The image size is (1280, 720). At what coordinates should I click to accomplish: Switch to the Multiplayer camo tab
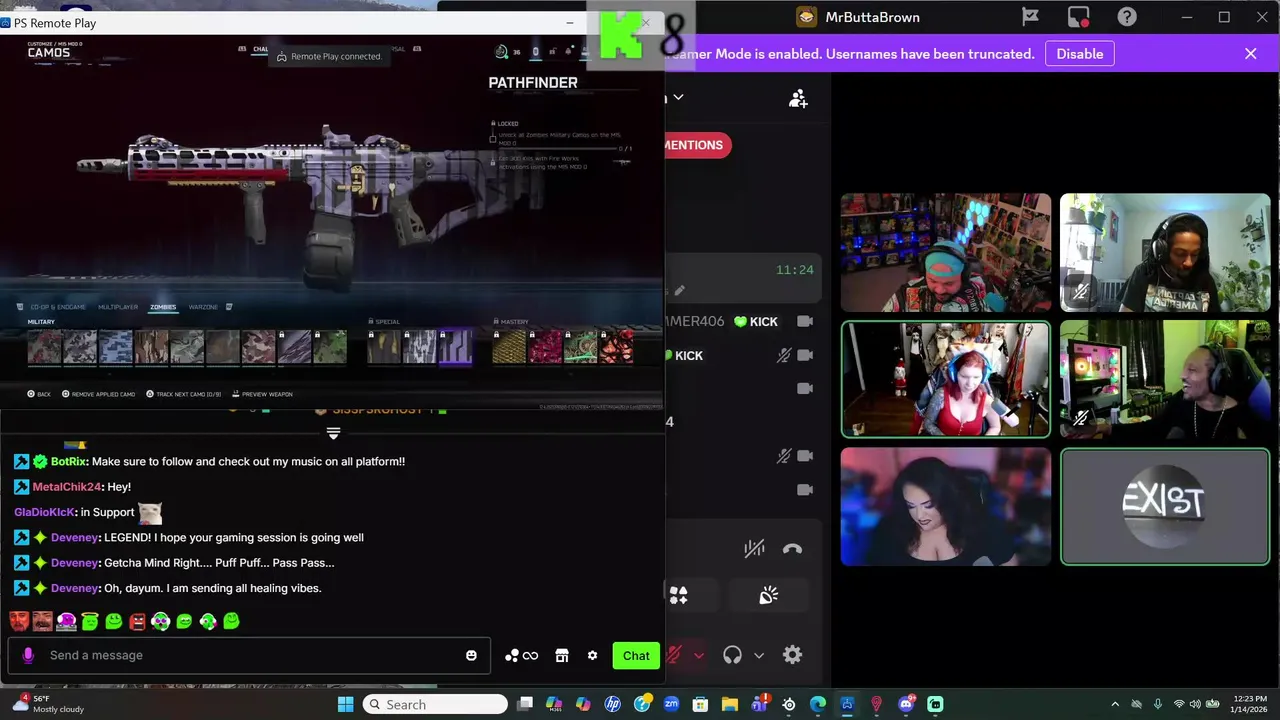coord(118,307)
